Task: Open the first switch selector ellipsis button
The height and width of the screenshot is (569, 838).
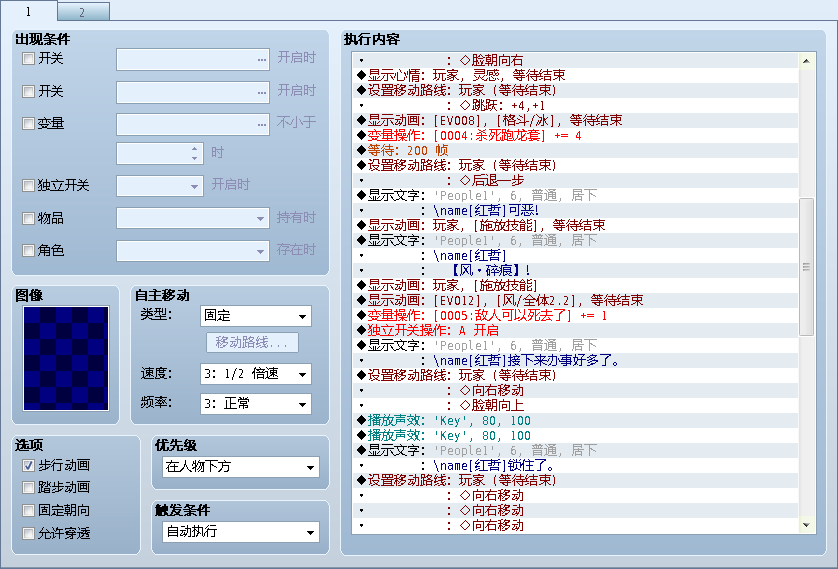Action: [261, 59]
